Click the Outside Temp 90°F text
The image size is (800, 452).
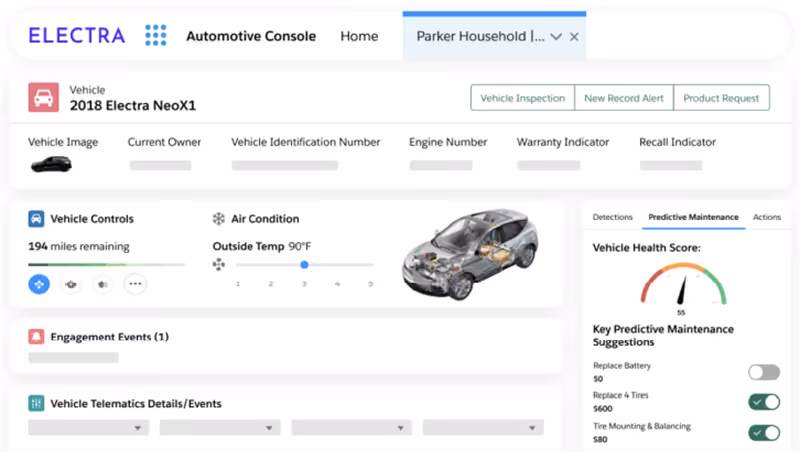point(262,246)
